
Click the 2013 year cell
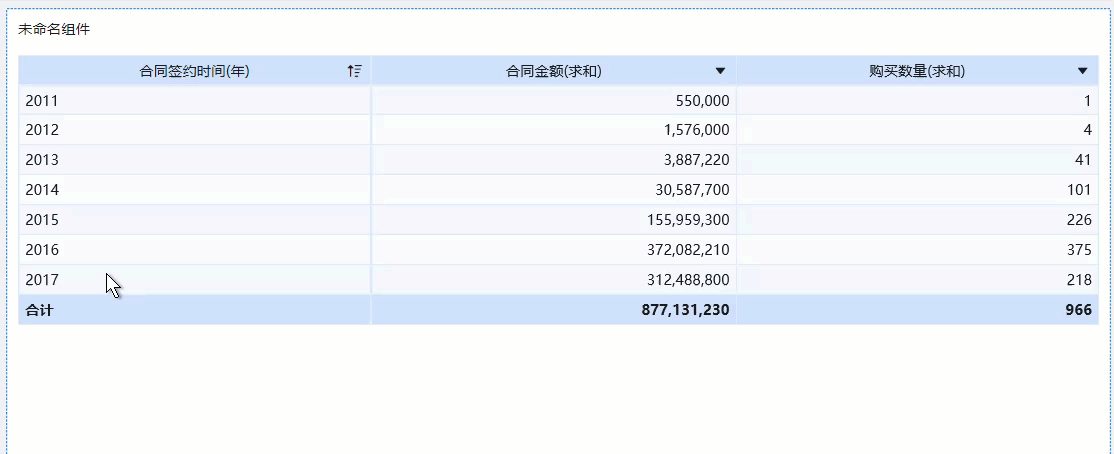pos(42,160)
